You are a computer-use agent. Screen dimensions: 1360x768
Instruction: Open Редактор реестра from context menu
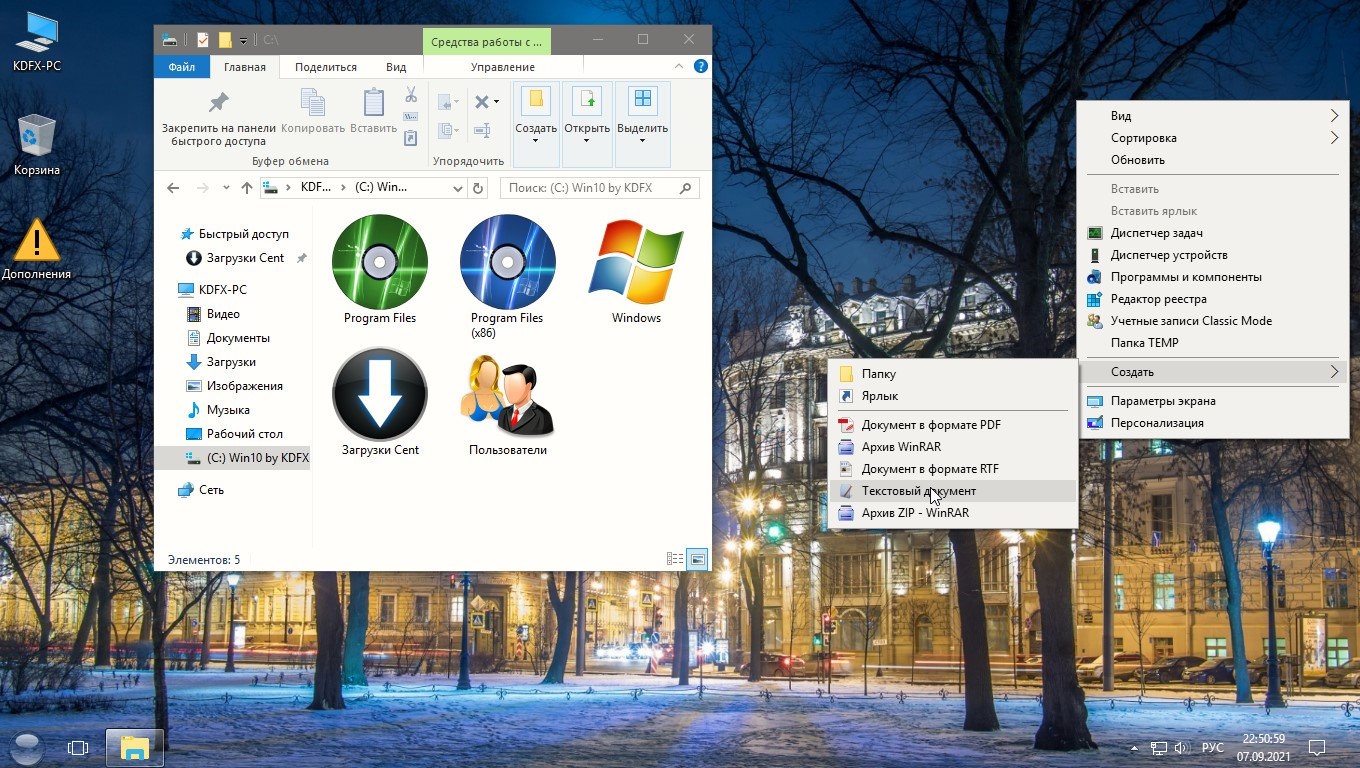1213,299
